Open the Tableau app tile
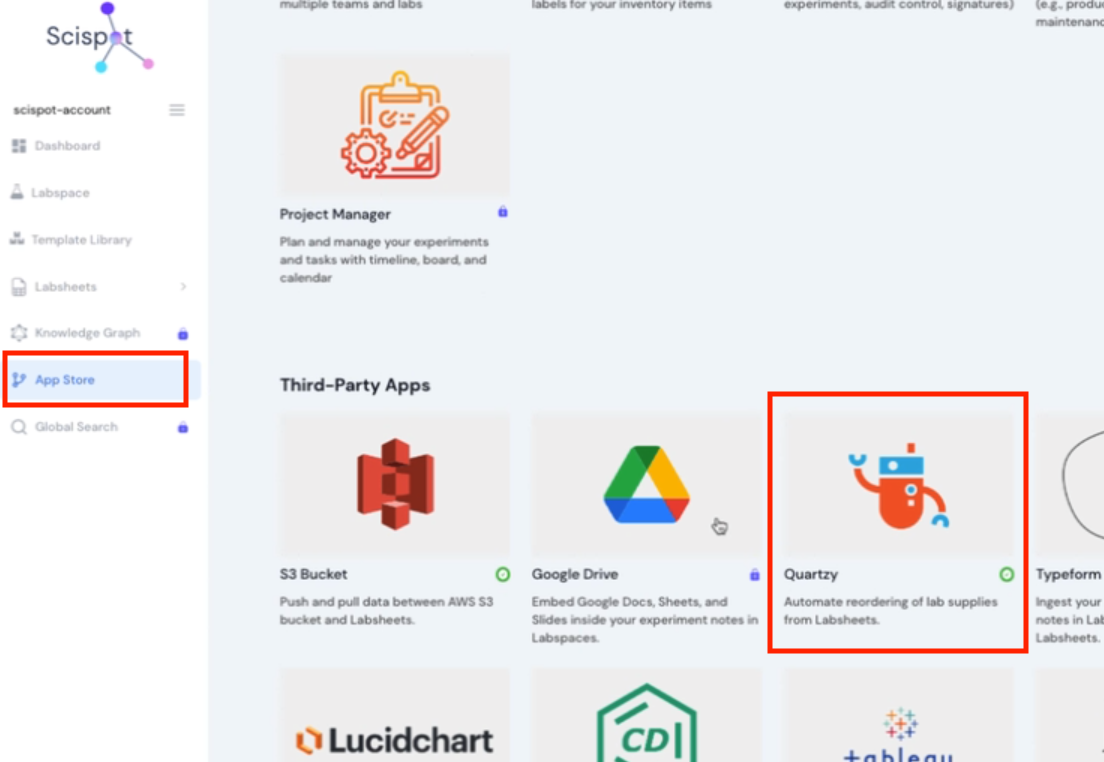The width and height of the screenshot is (1104, 762). point(898,715)
